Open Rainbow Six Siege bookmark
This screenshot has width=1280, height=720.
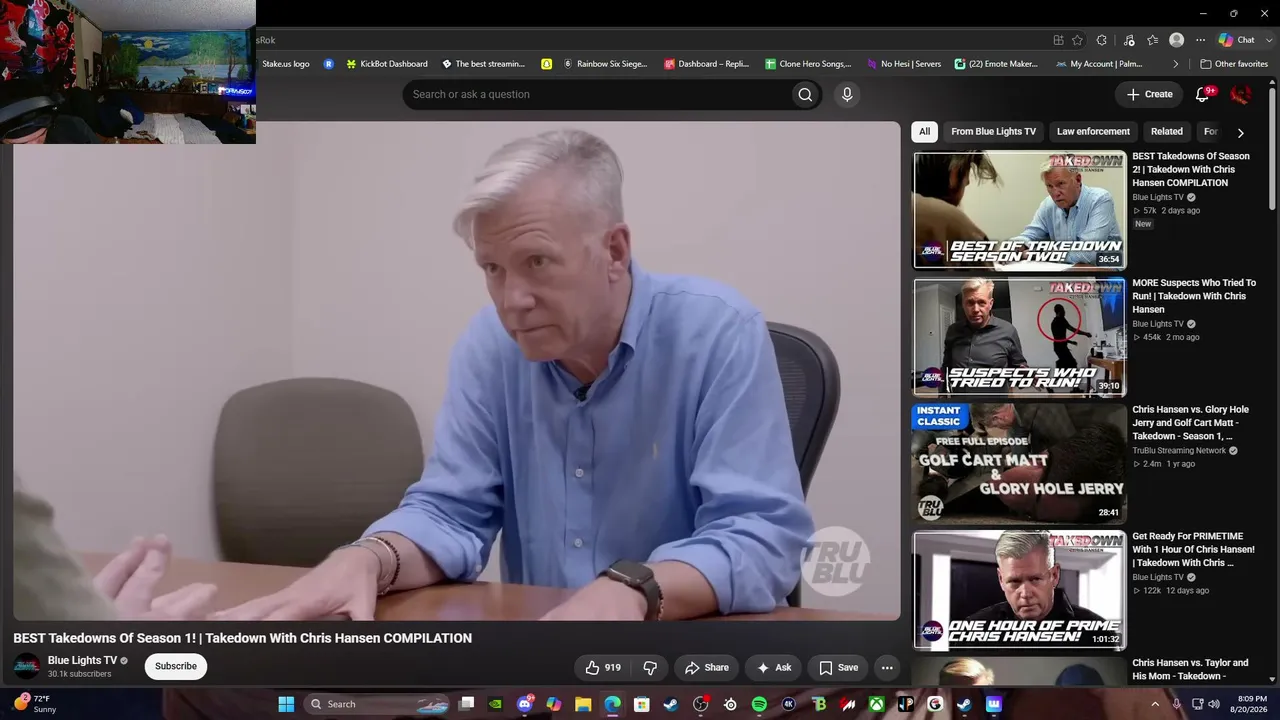pyautogui.click(x=605, y=64)
